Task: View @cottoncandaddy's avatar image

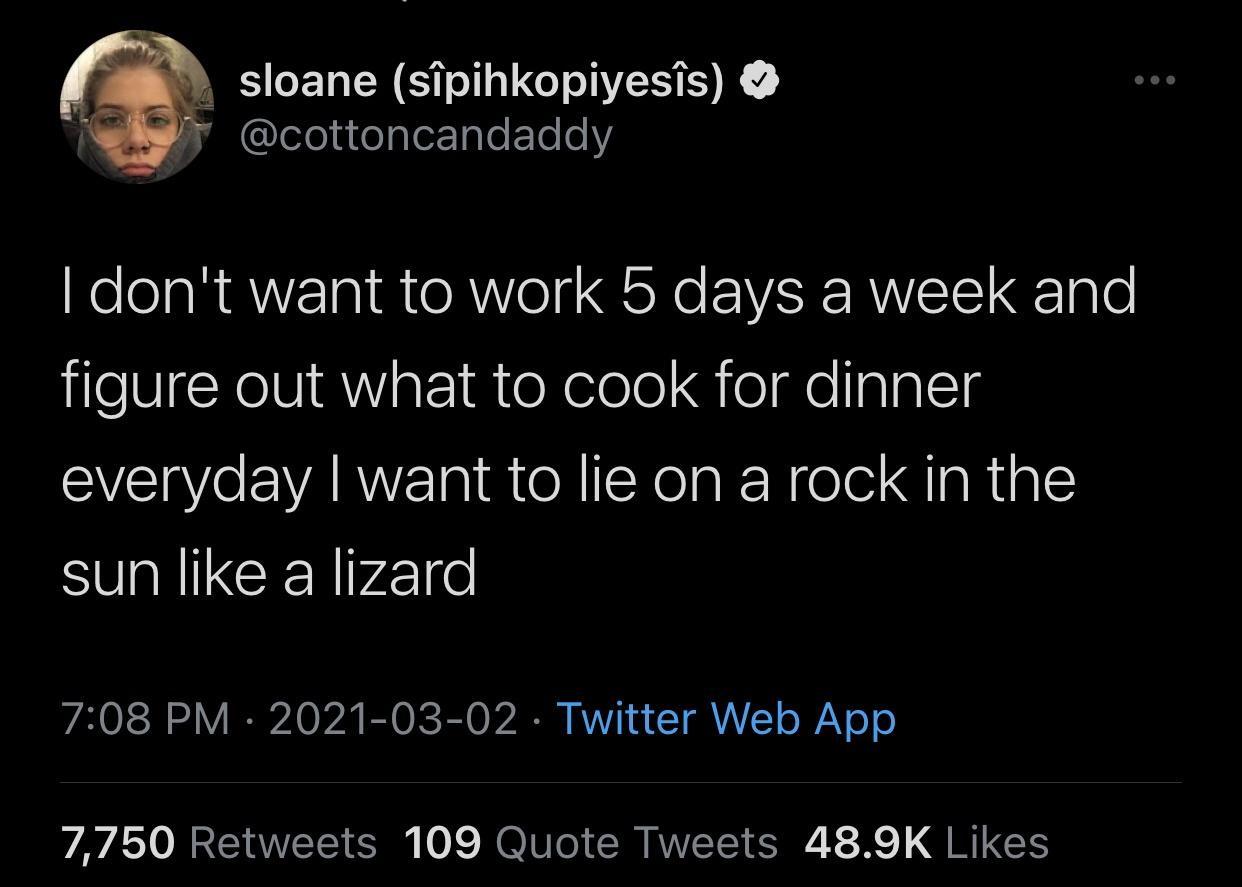Action: click(x=138, y=105)
